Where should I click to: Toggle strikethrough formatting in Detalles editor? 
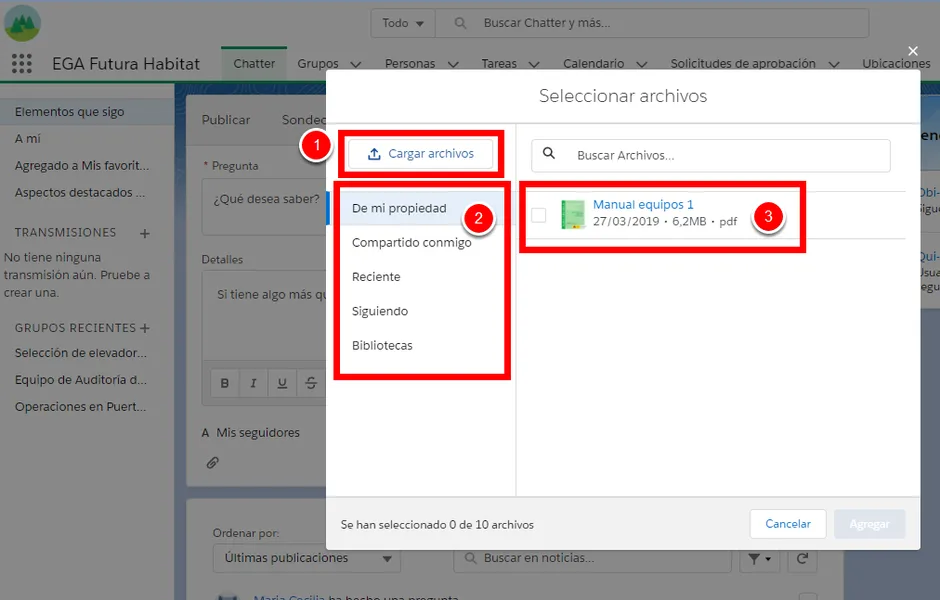(311, 383)
